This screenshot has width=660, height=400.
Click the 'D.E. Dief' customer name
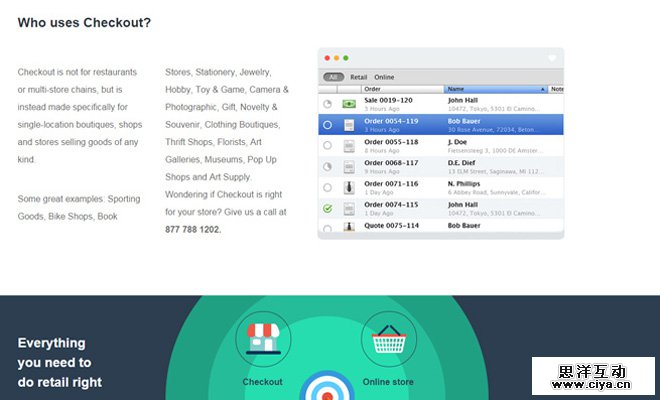(x=461, y=163)
